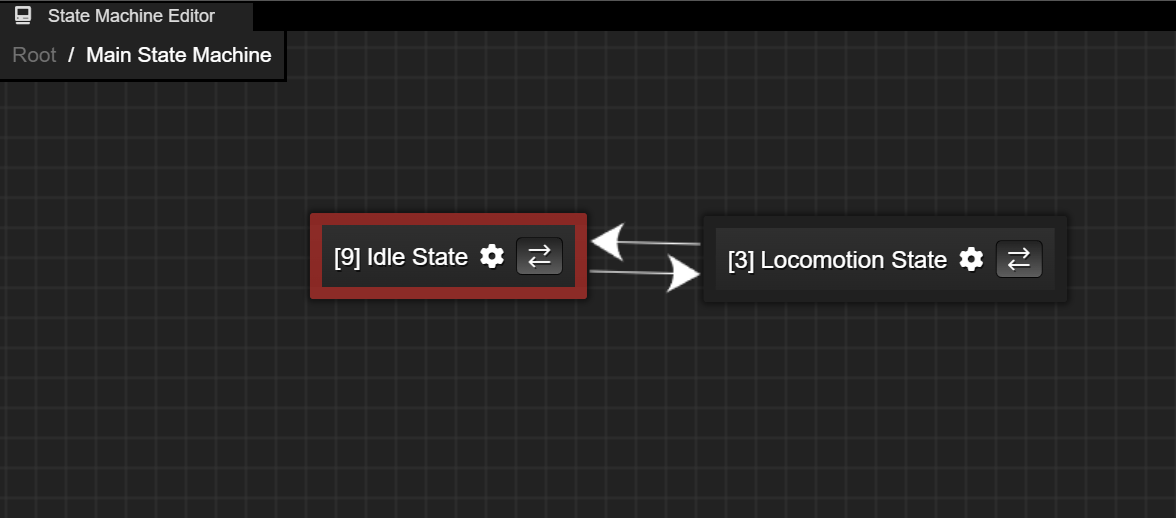Click the [3] index on Locomotion State
Screen dimensions: 1176x518
pos(741,260)
